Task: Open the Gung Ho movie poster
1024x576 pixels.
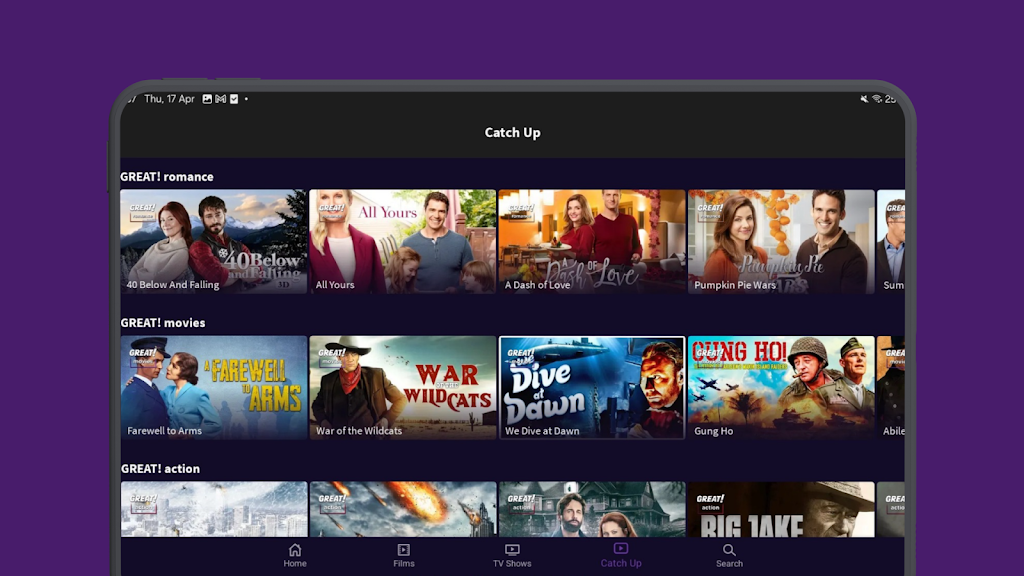Action: coord(781,387)
